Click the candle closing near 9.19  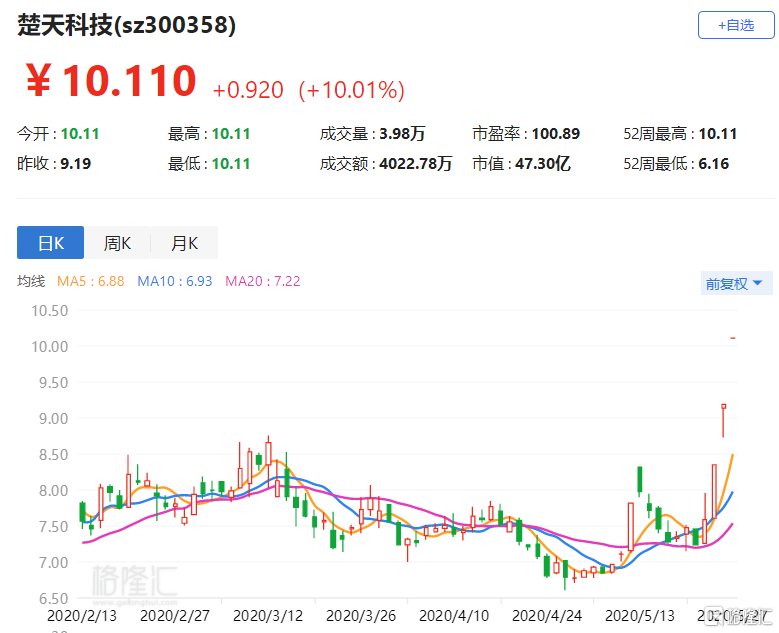click(x=723, y=420)
